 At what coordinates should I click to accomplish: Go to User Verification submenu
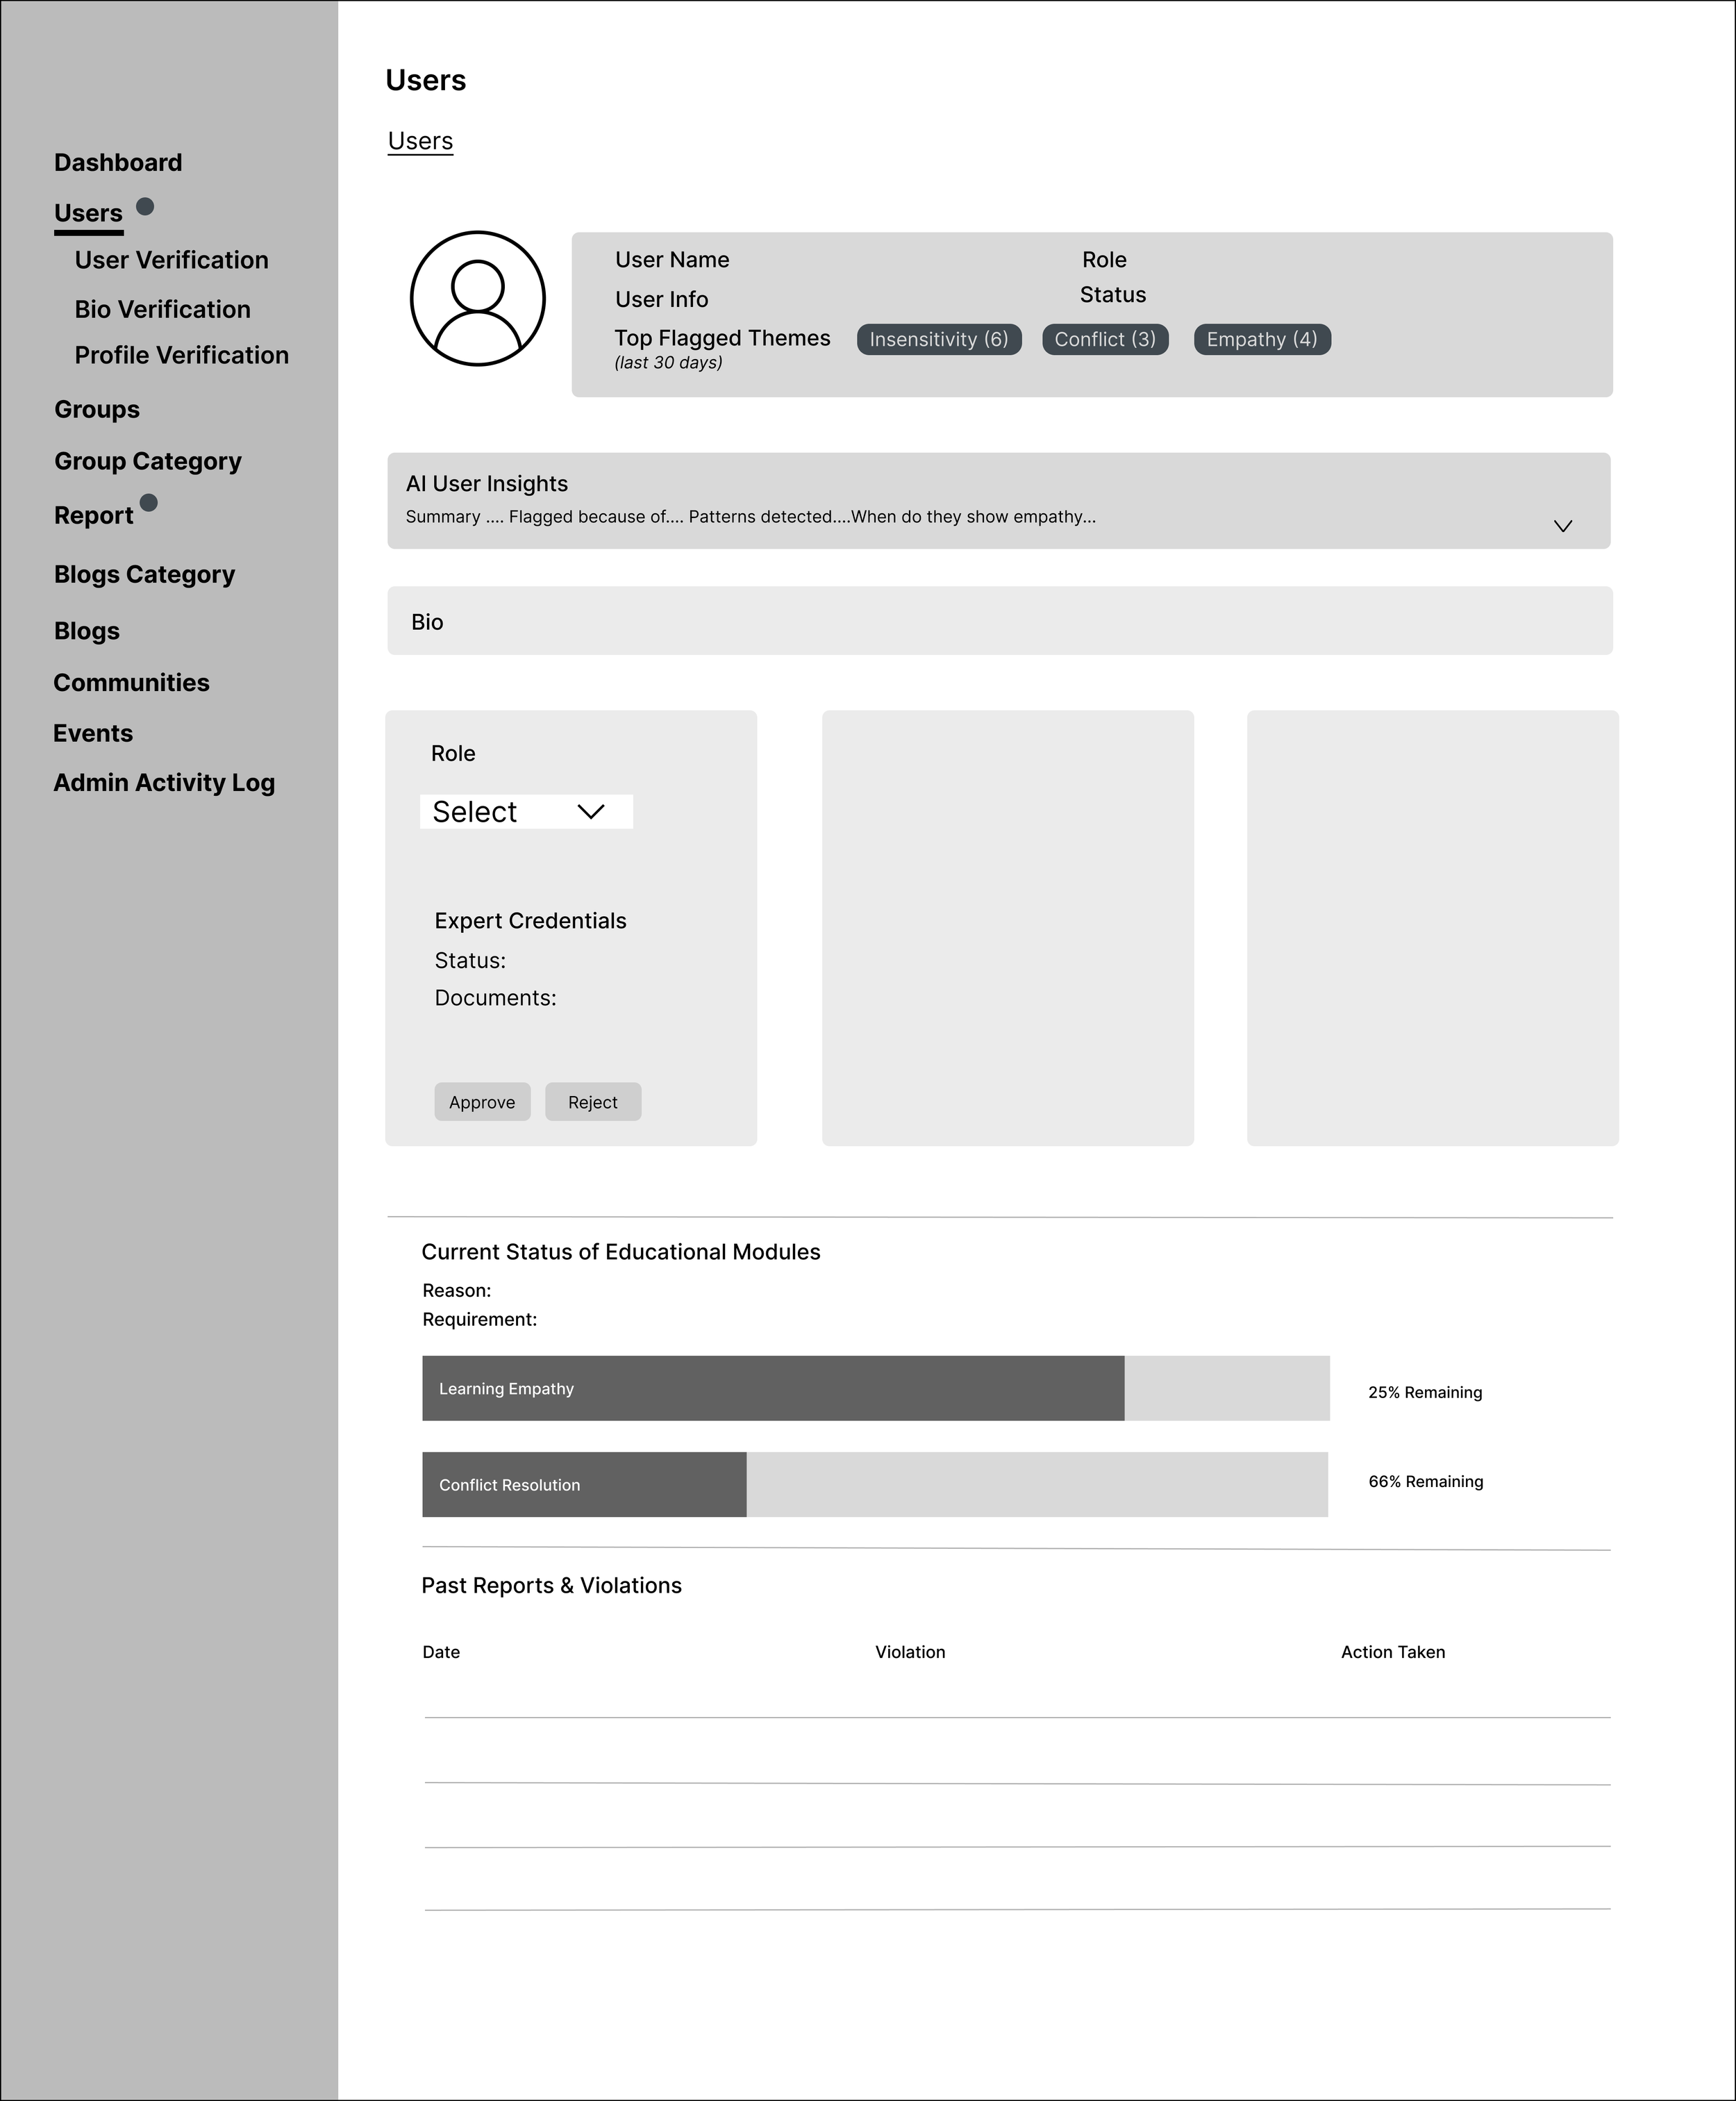(x=171, y=260)
